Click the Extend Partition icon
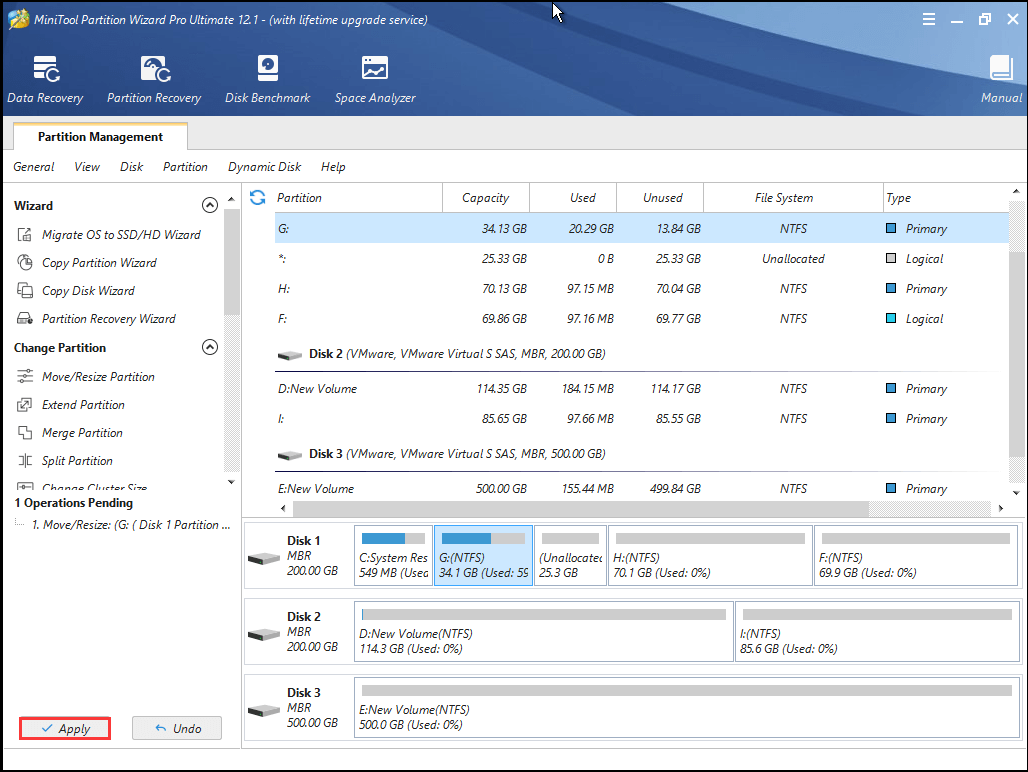The height and width of the screenshot is (772, 1028). (25, 404)
